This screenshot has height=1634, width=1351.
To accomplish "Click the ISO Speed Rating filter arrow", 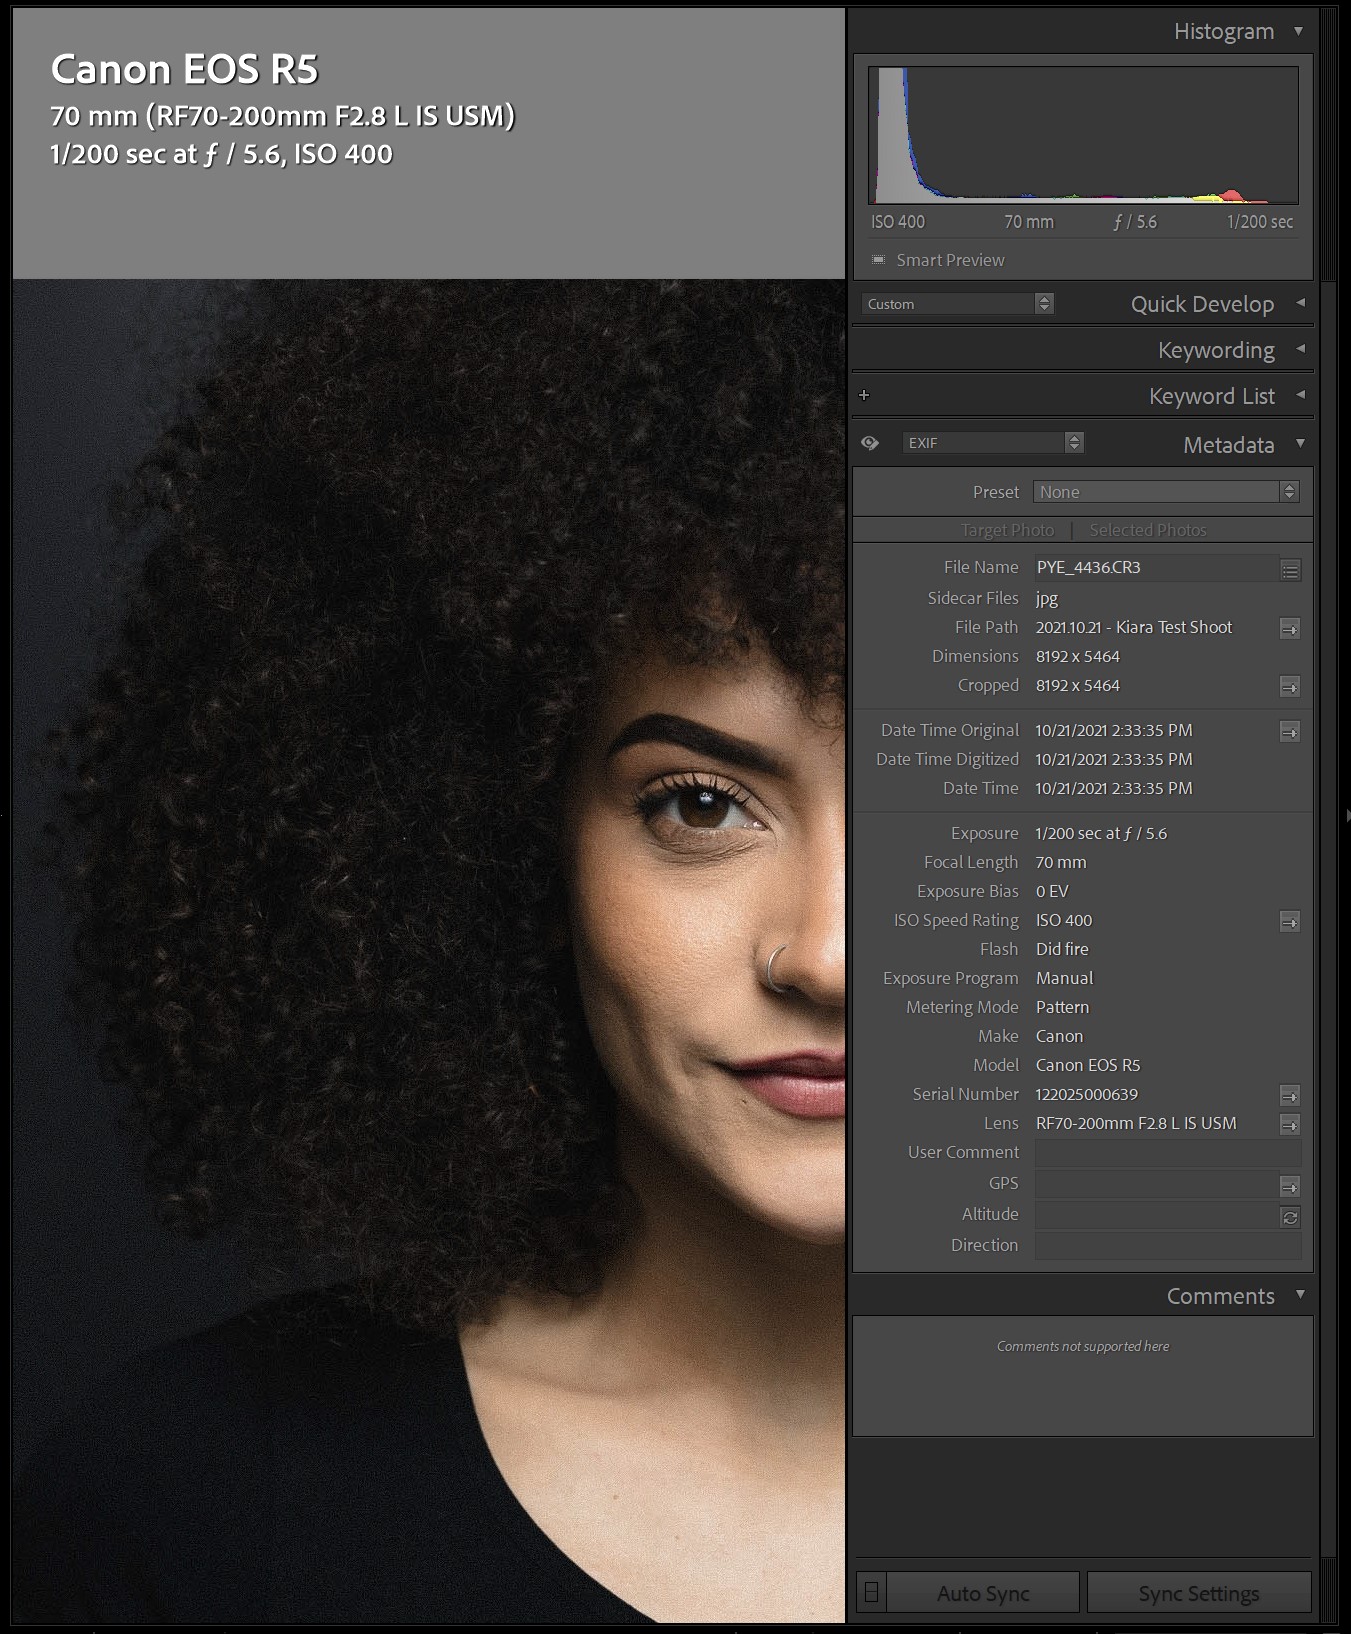I will pyautogui.click(x=1290, y=921).
